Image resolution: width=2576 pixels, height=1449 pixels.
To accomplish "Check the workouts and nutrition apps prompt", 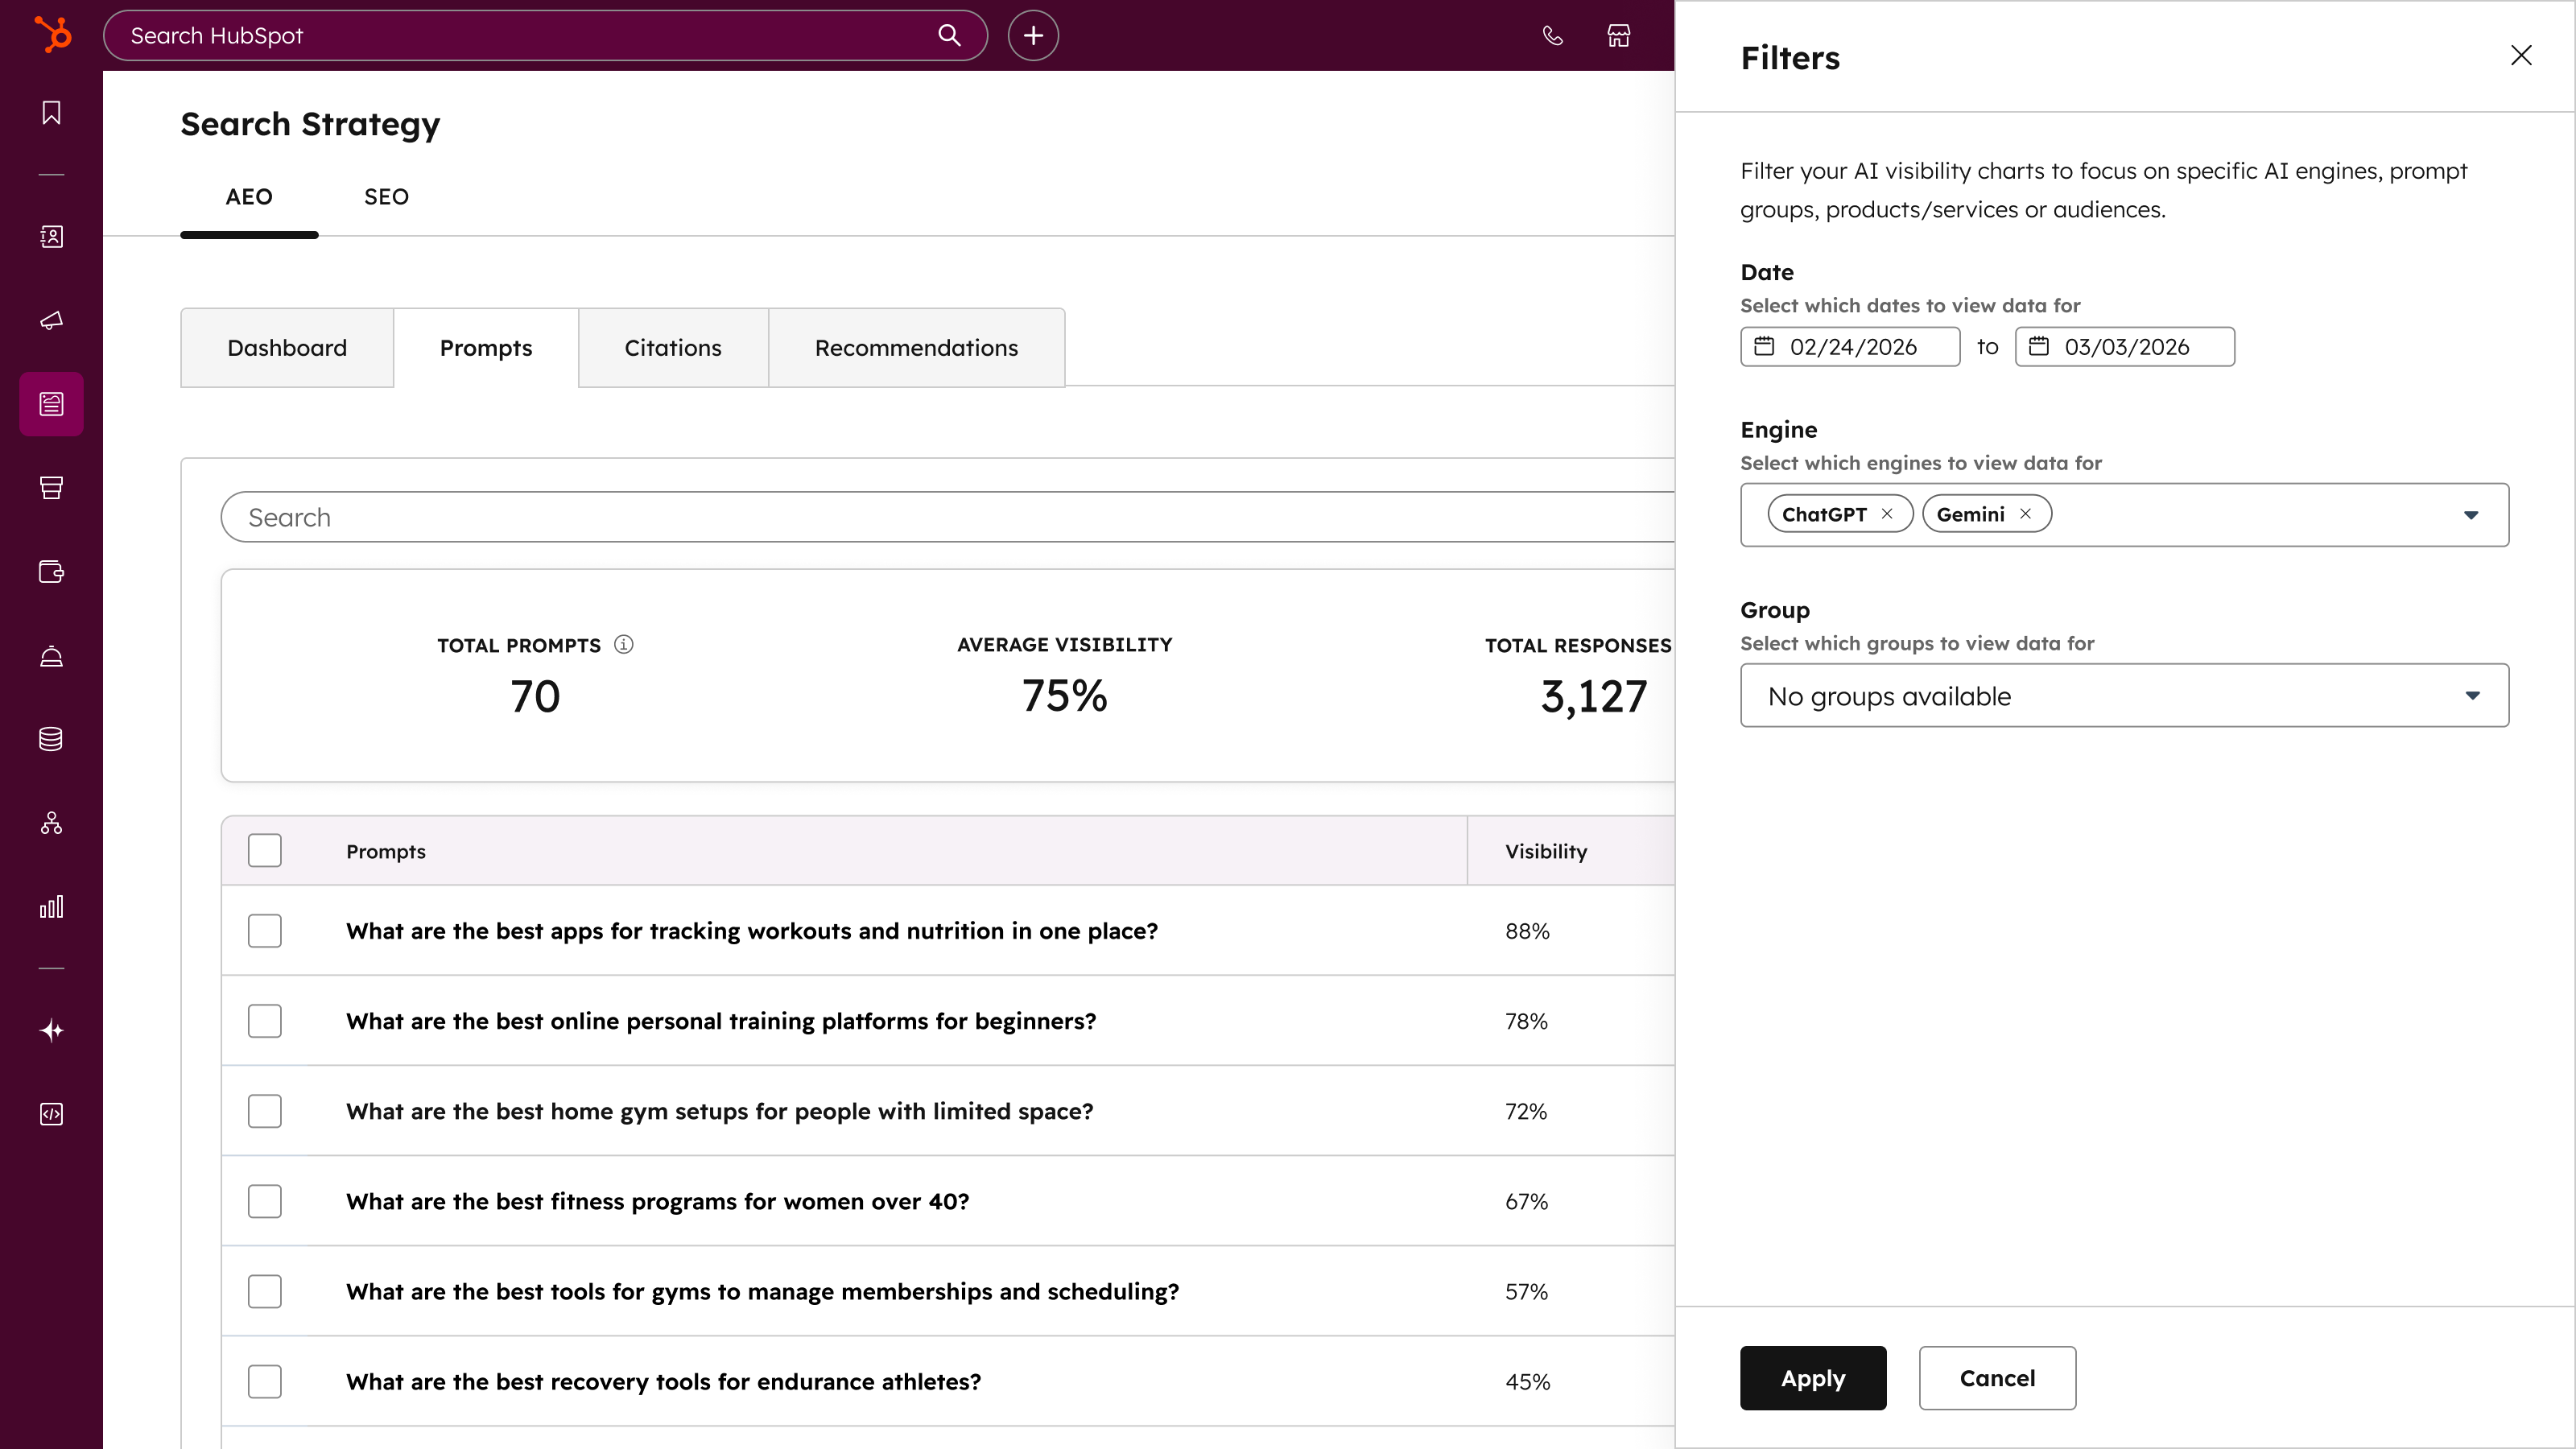I will coord(264,930).
